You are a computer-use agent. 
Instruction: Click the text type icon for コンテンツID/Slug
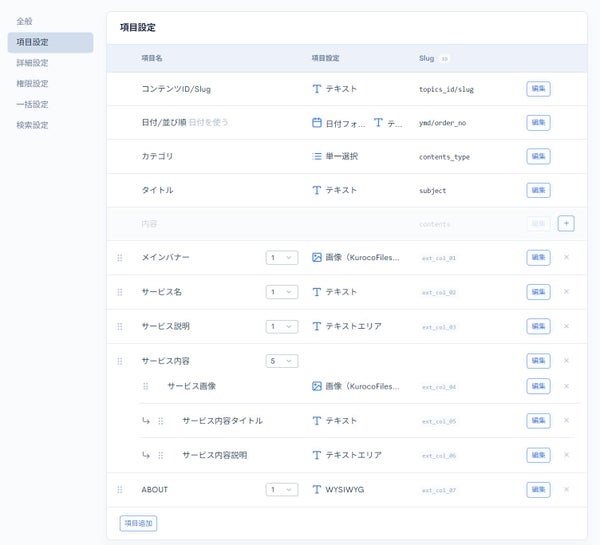(316, 89)
